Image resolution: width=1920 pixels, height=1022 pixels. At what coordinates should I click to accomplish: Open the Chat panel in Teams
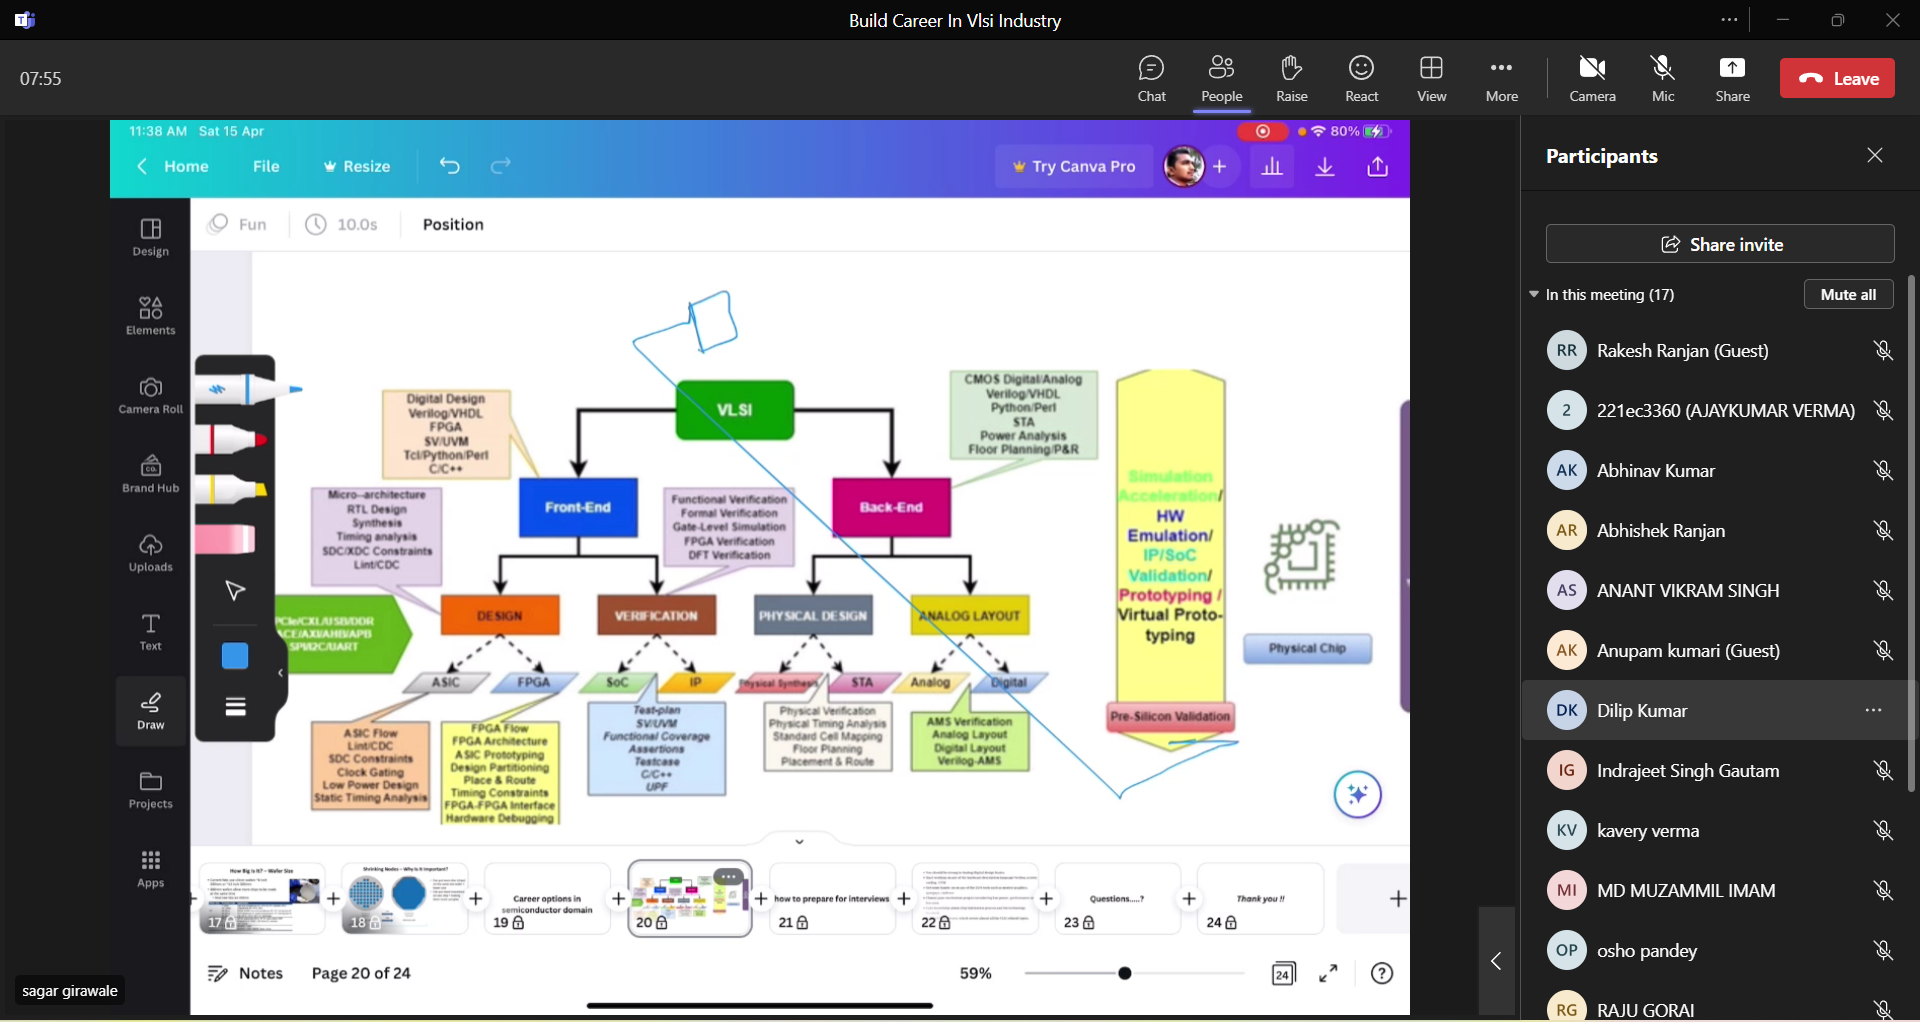[x=1151, y=78]
